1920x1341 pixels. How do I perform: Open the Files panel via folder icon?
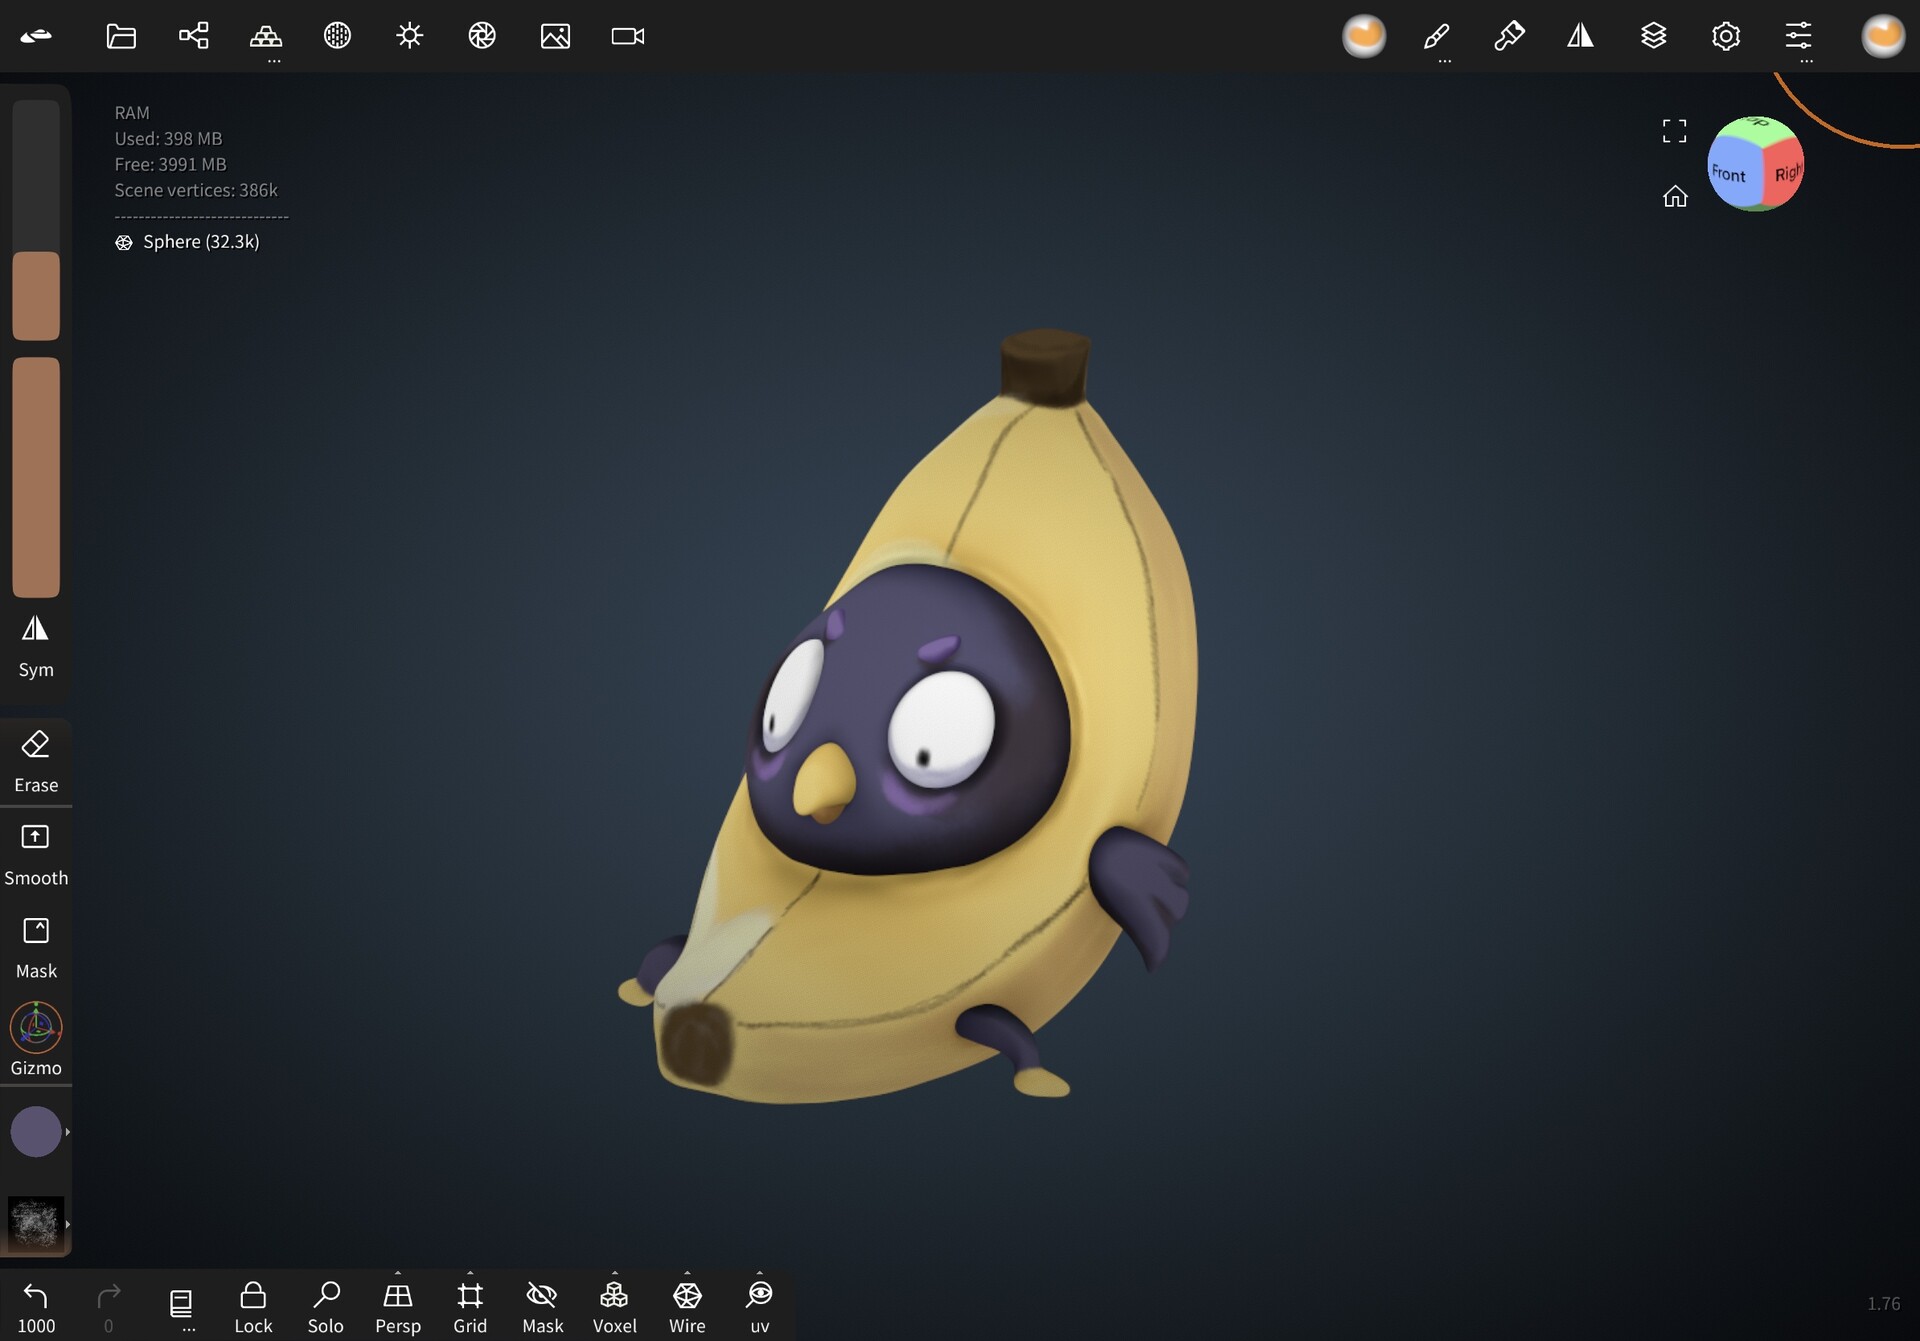tap(120, 36)
